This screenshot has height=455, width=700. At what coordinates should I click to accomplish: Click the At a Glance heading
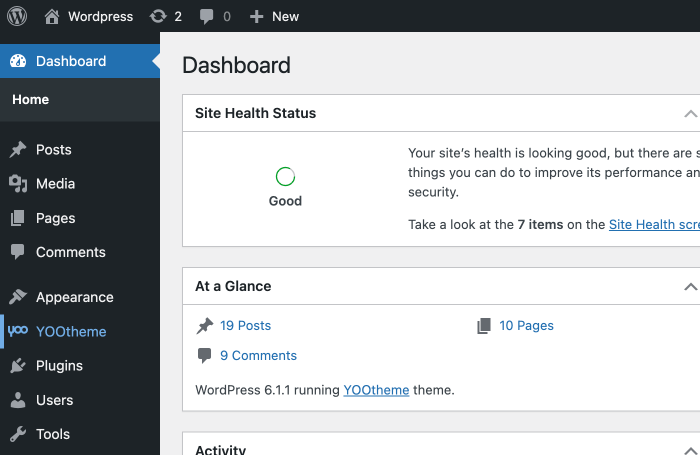(x=233, y=286)
